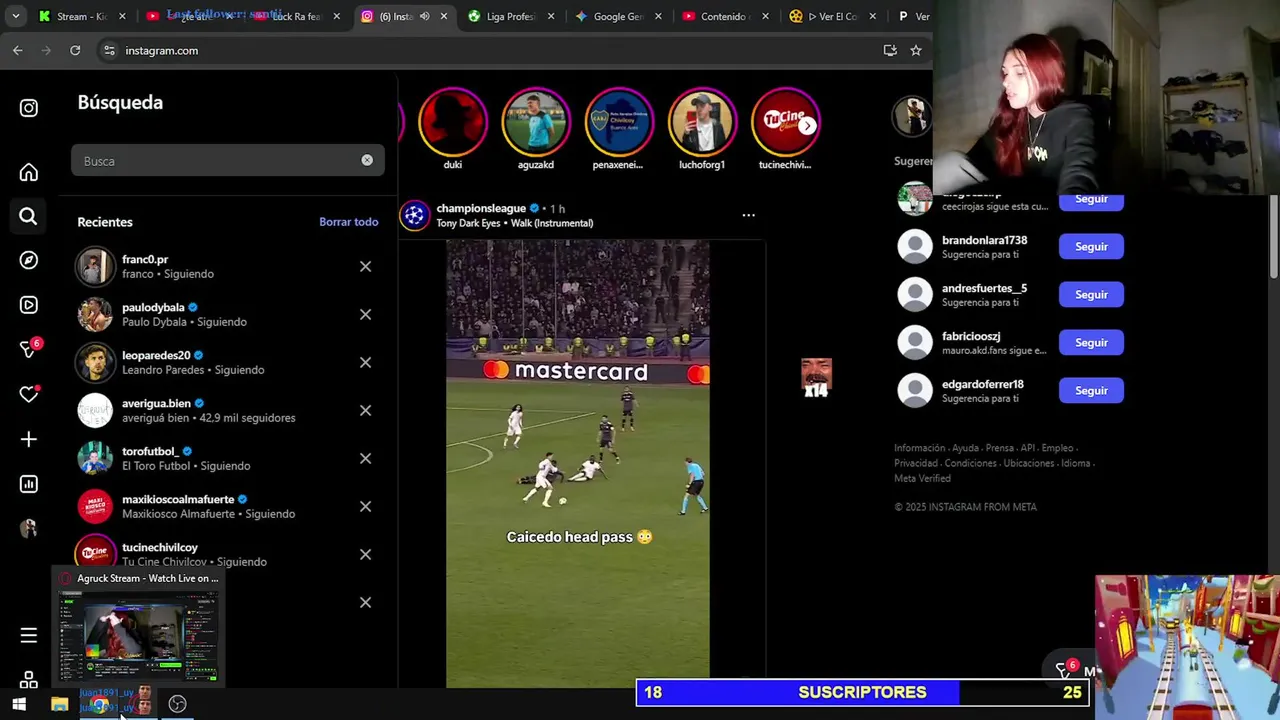Open the Explore compass icon
Screen dimensions: 1280x720
29,260
